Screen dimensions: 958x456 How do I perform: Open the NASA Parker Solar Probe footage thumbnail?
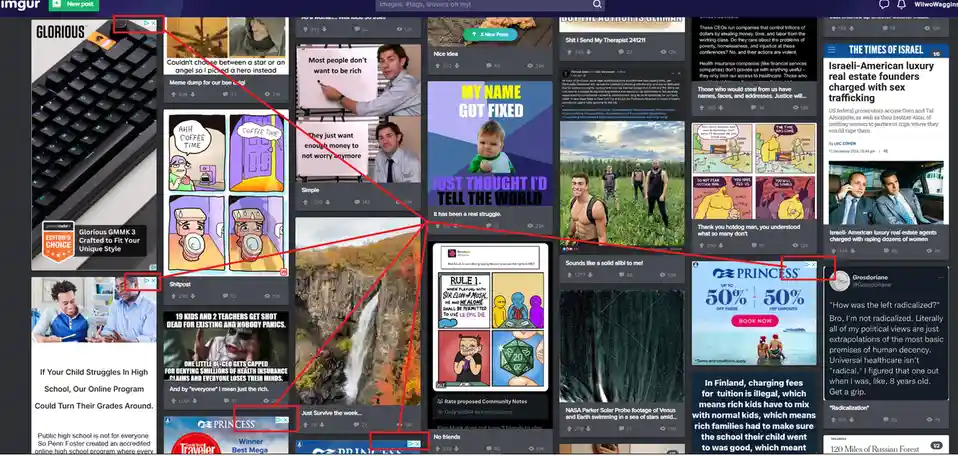coord(623,346)
